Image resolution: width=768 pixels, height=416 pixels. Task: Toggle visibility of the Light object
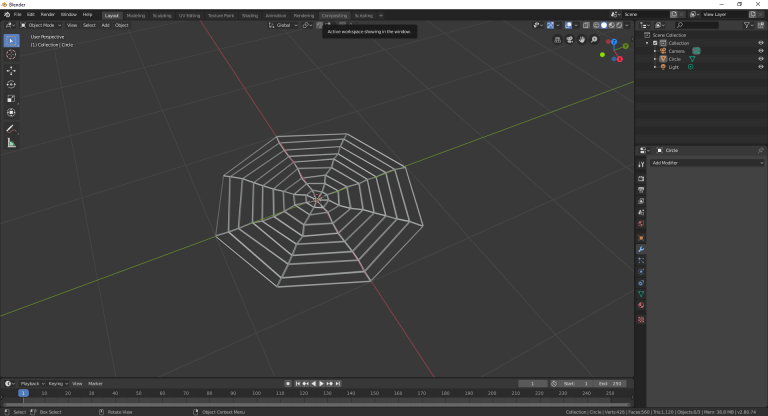(760, 67)
